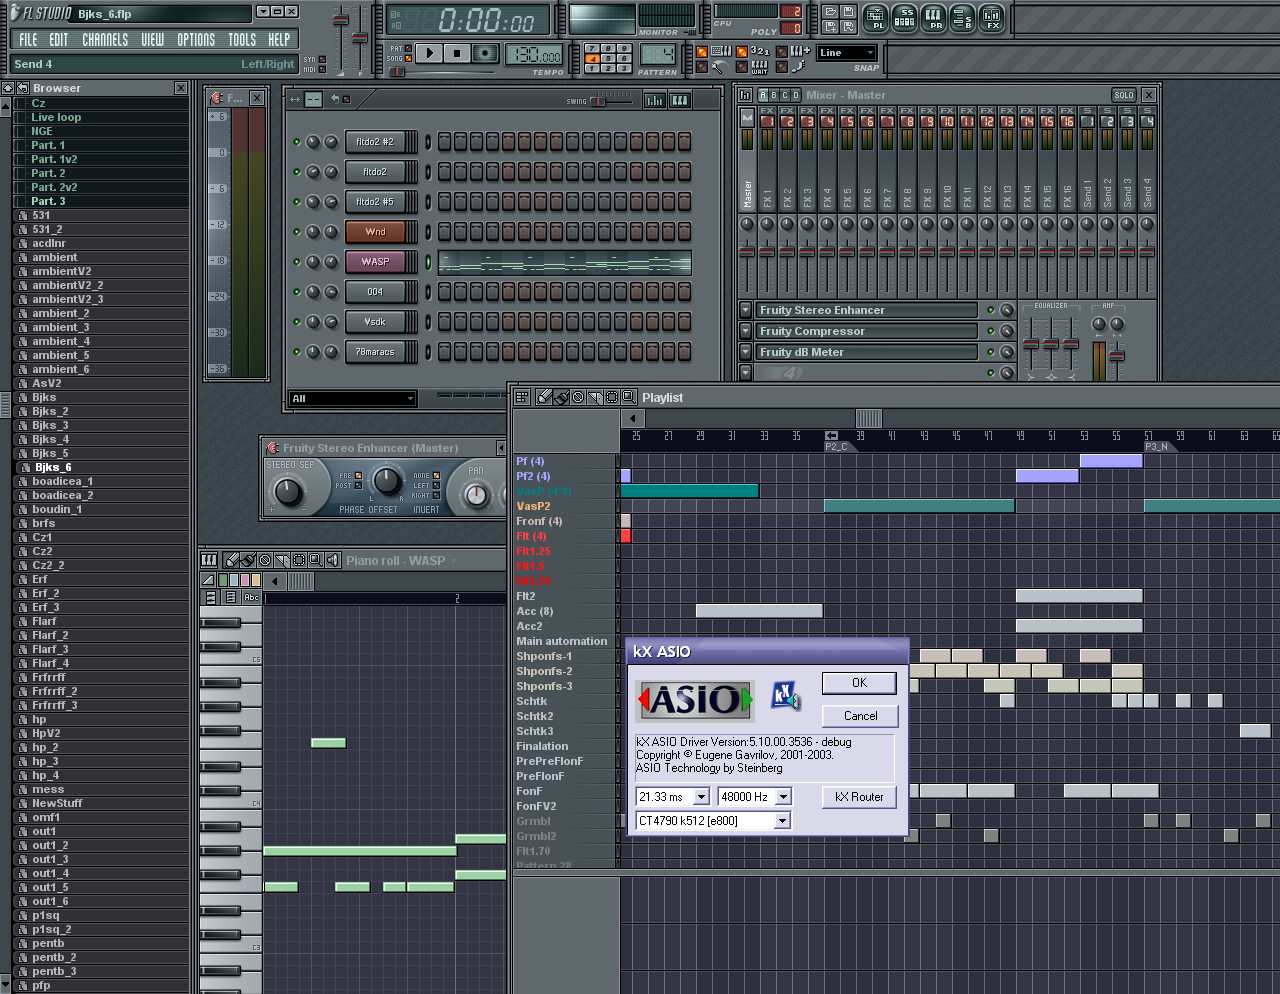
Task: Open the EDIT menu
Action: (x=59, y=40)
